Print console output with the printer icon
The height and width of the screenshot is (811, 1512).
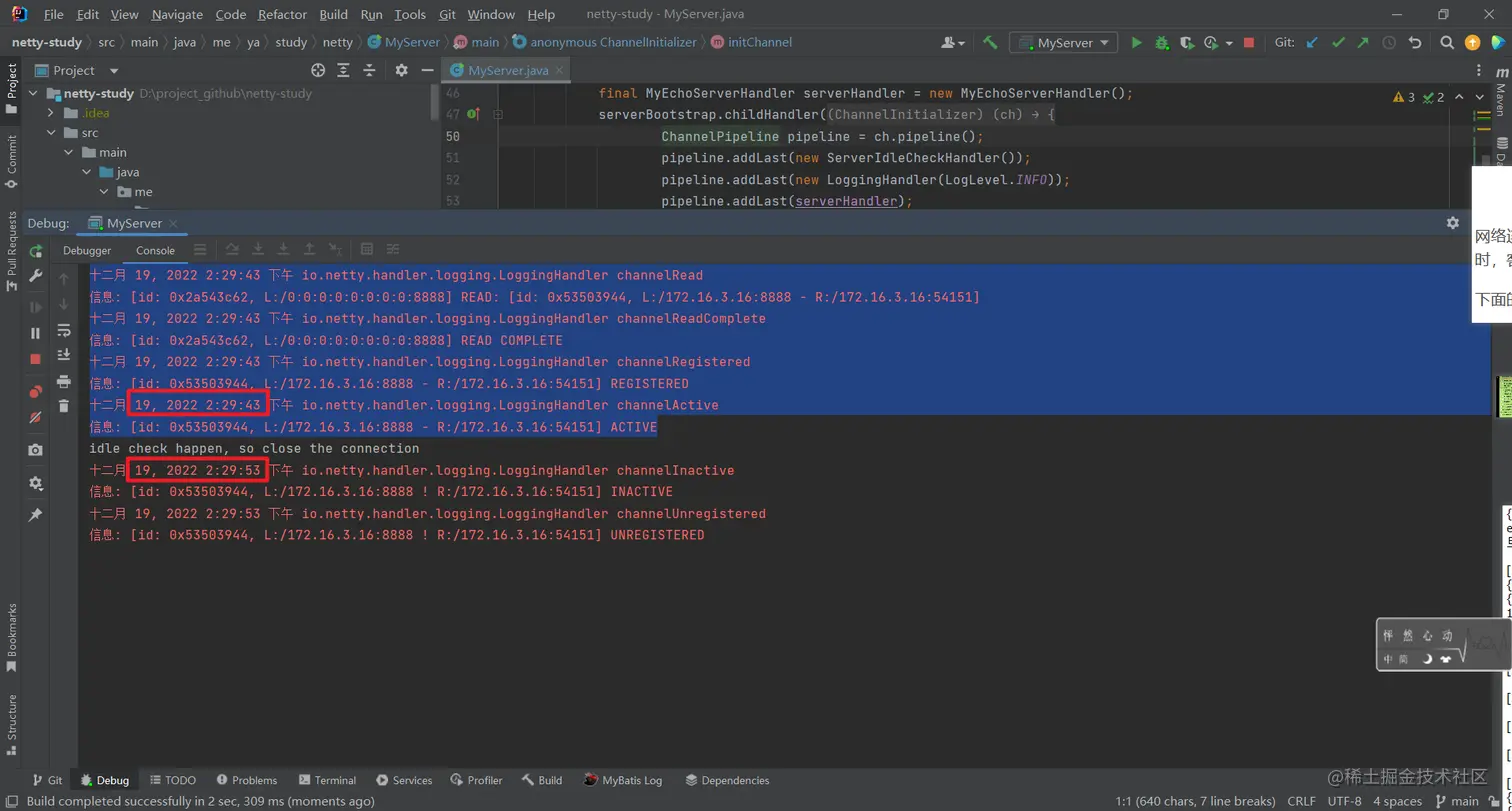[64, 381]
